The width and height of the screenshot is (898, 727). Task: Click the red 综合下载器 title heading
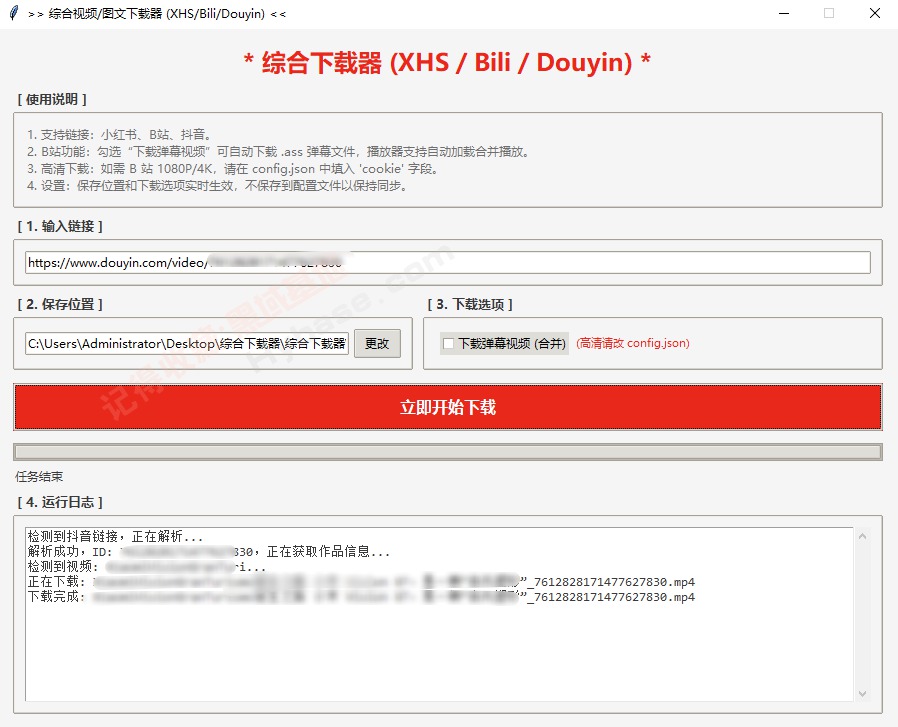click(x=447, y=62)
